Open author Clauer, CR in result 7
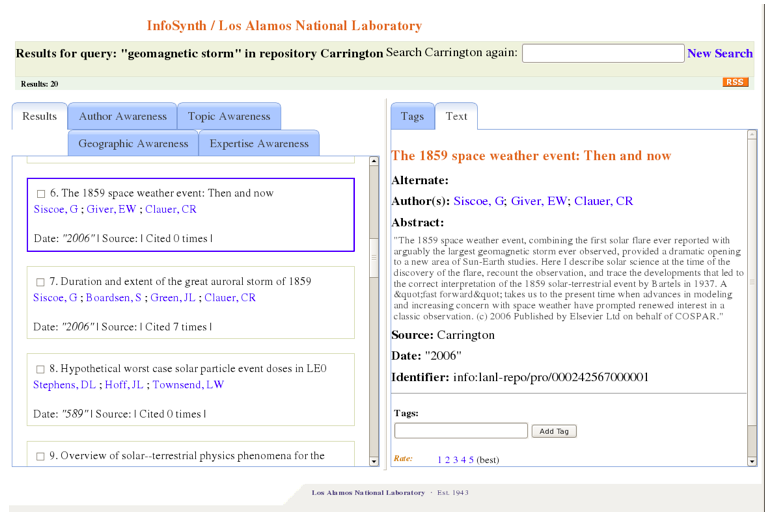The height and width of the screenshot is (519, 770). pyautogui.click(x=230, y=298)
